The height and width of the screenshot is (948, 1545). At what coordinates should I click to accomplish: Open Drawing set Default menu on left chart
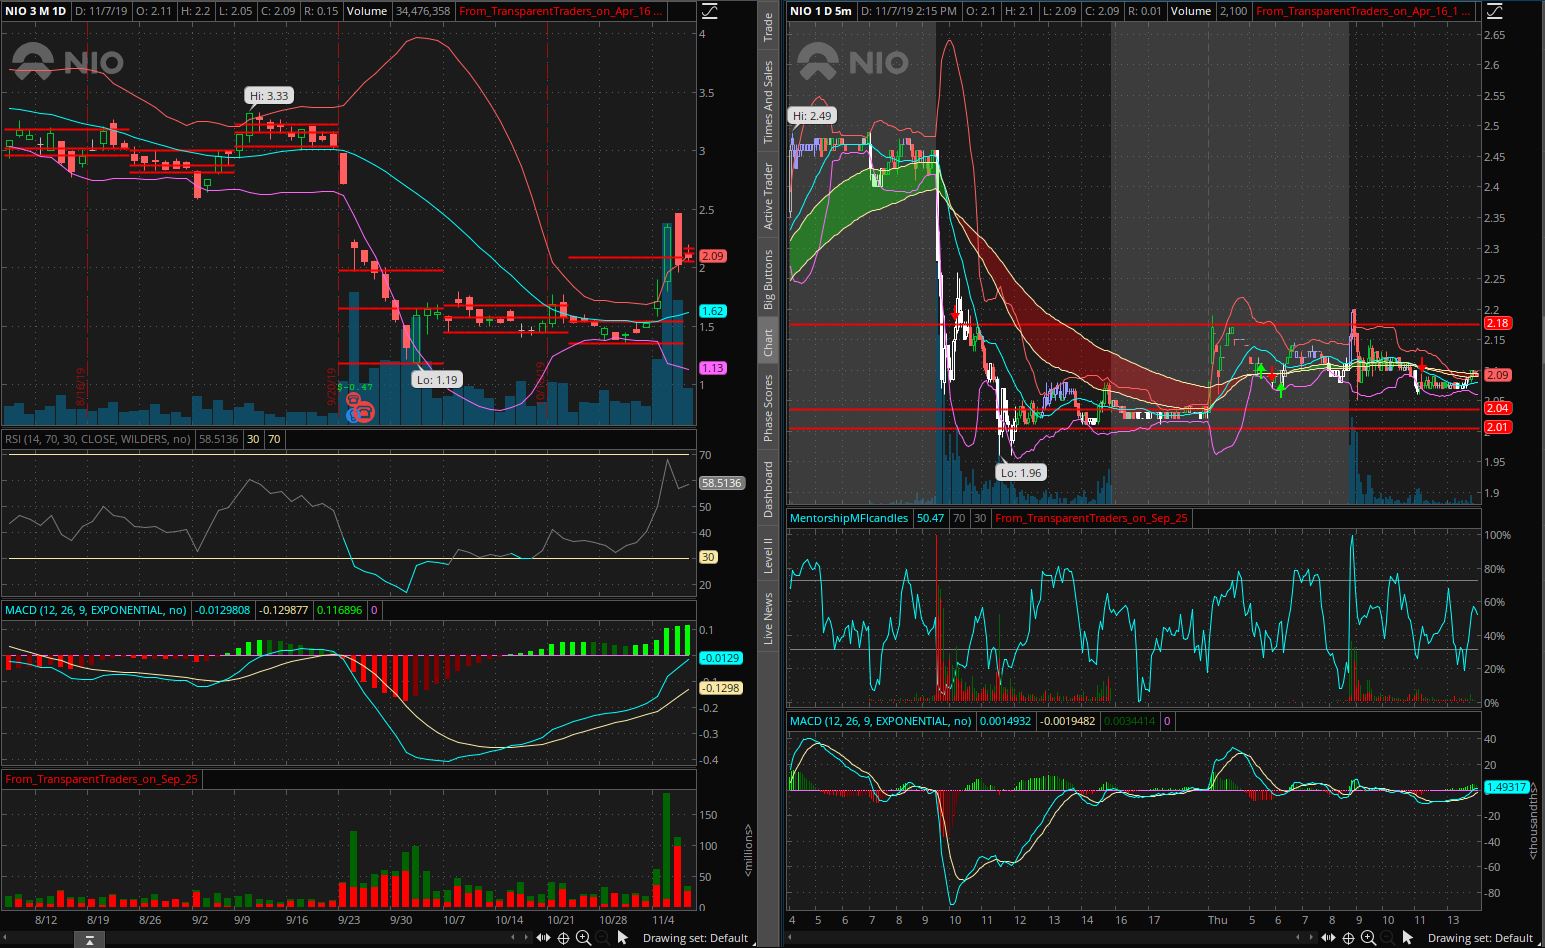(695, 938)
